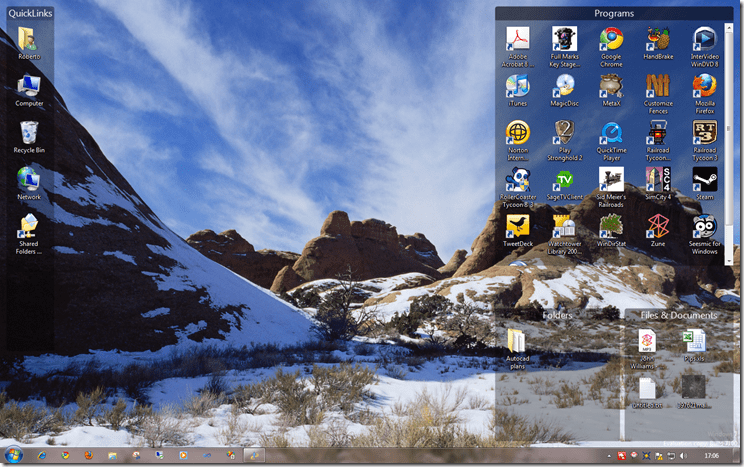The height and width of the screenshot is (467, 744).
Task: Click the QuickTime Player icon
Action: click(x=611, y=133)
